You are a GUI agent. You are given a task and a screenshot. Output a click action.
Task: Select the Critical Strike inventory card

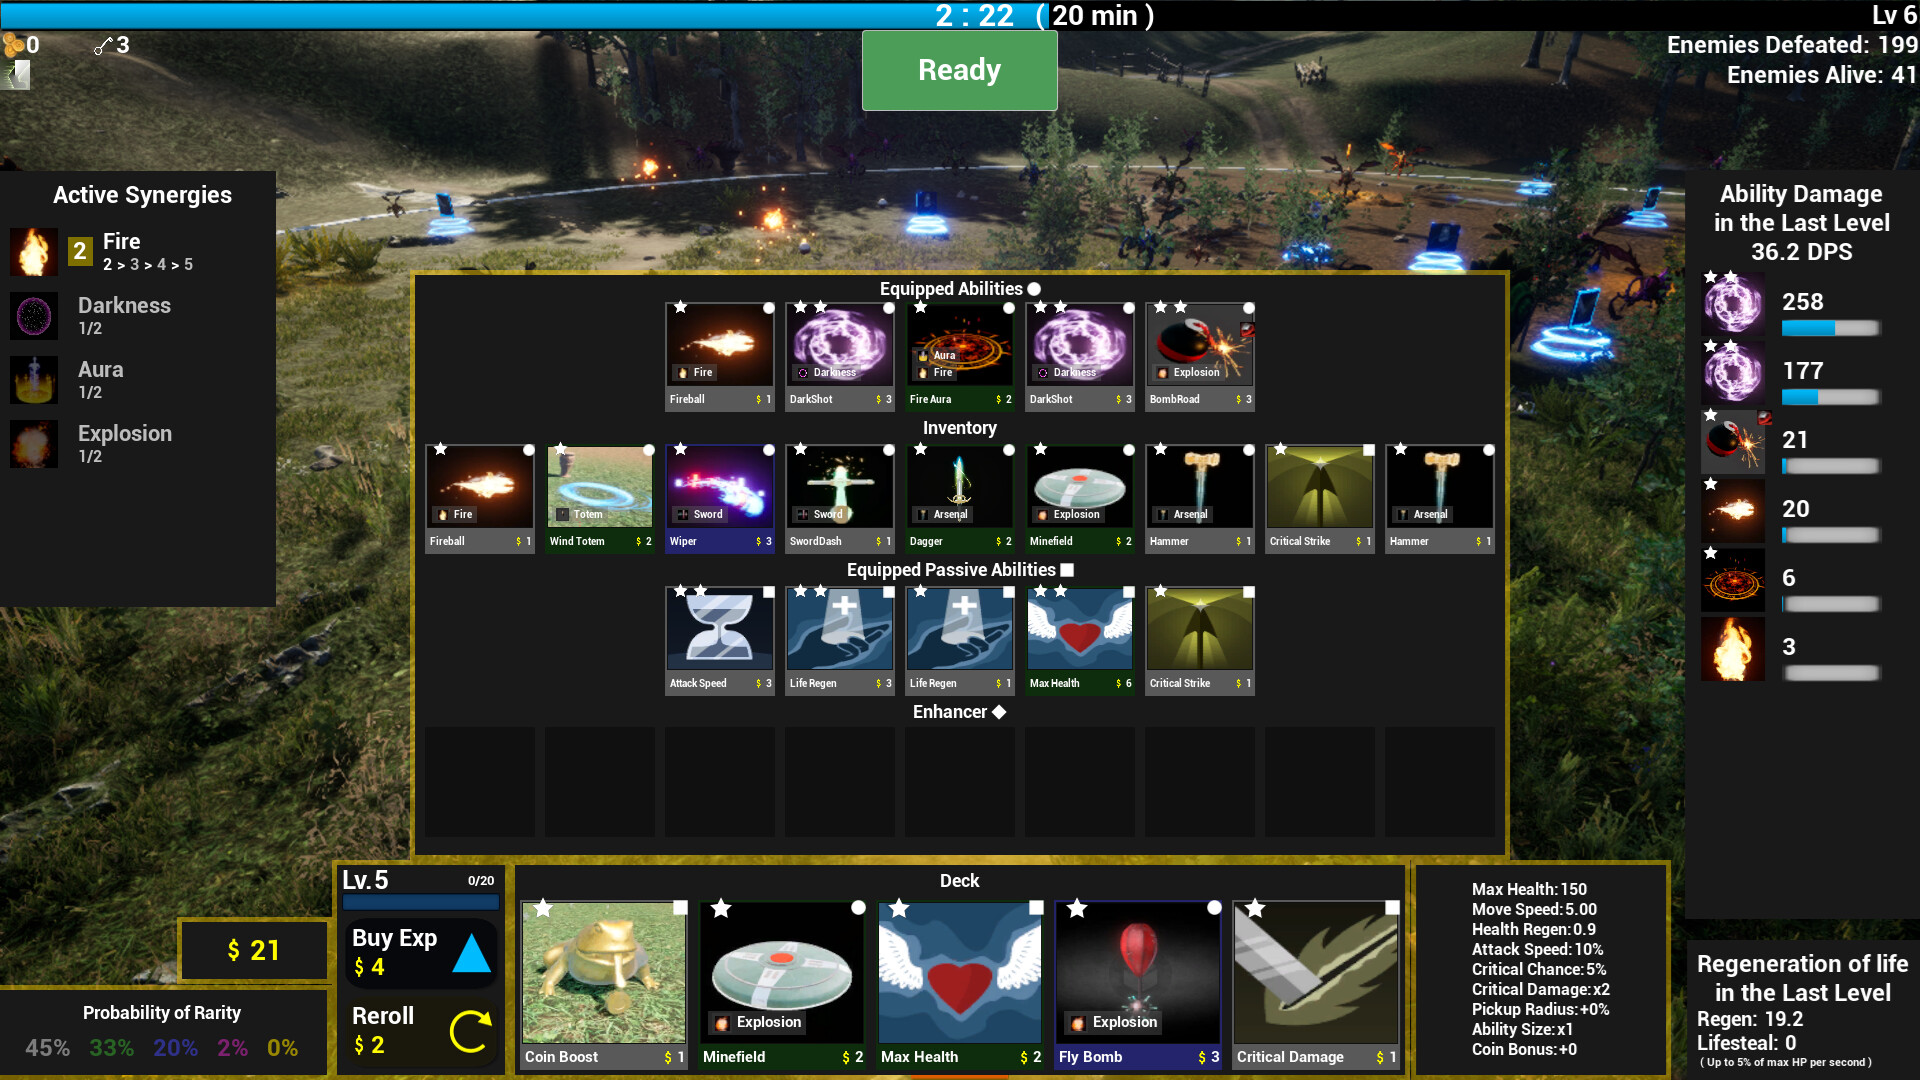pyautogui.click(x=1319, y=499)
